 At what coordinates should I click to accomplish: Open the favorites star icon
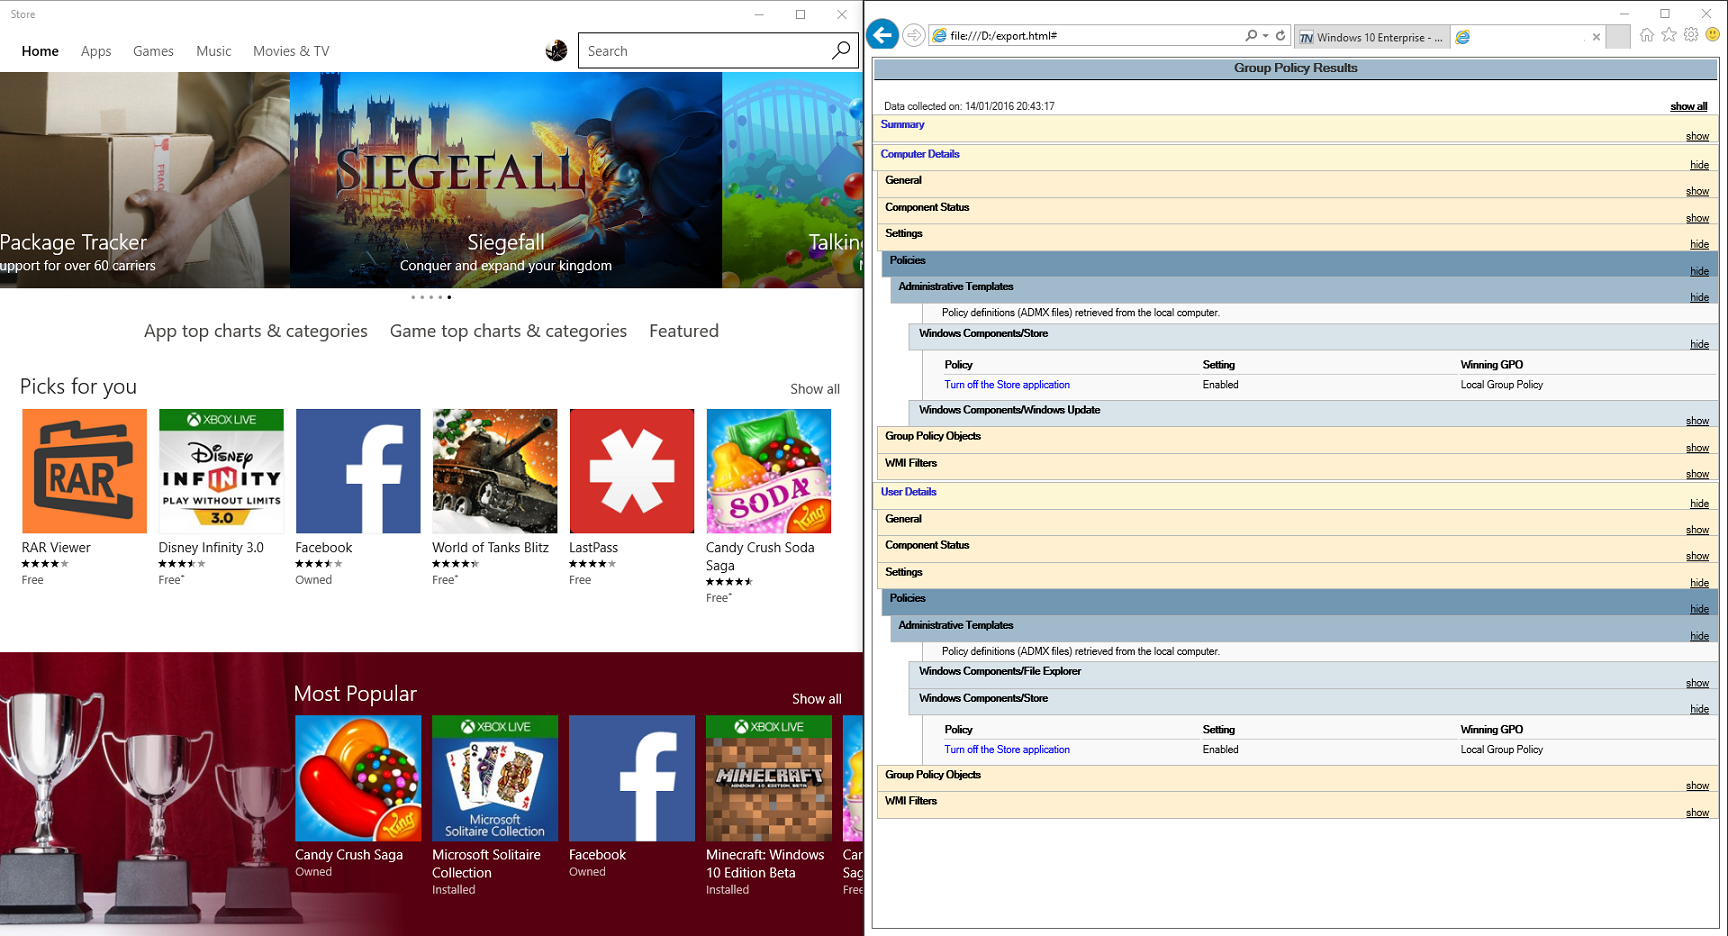(1669, 35)
